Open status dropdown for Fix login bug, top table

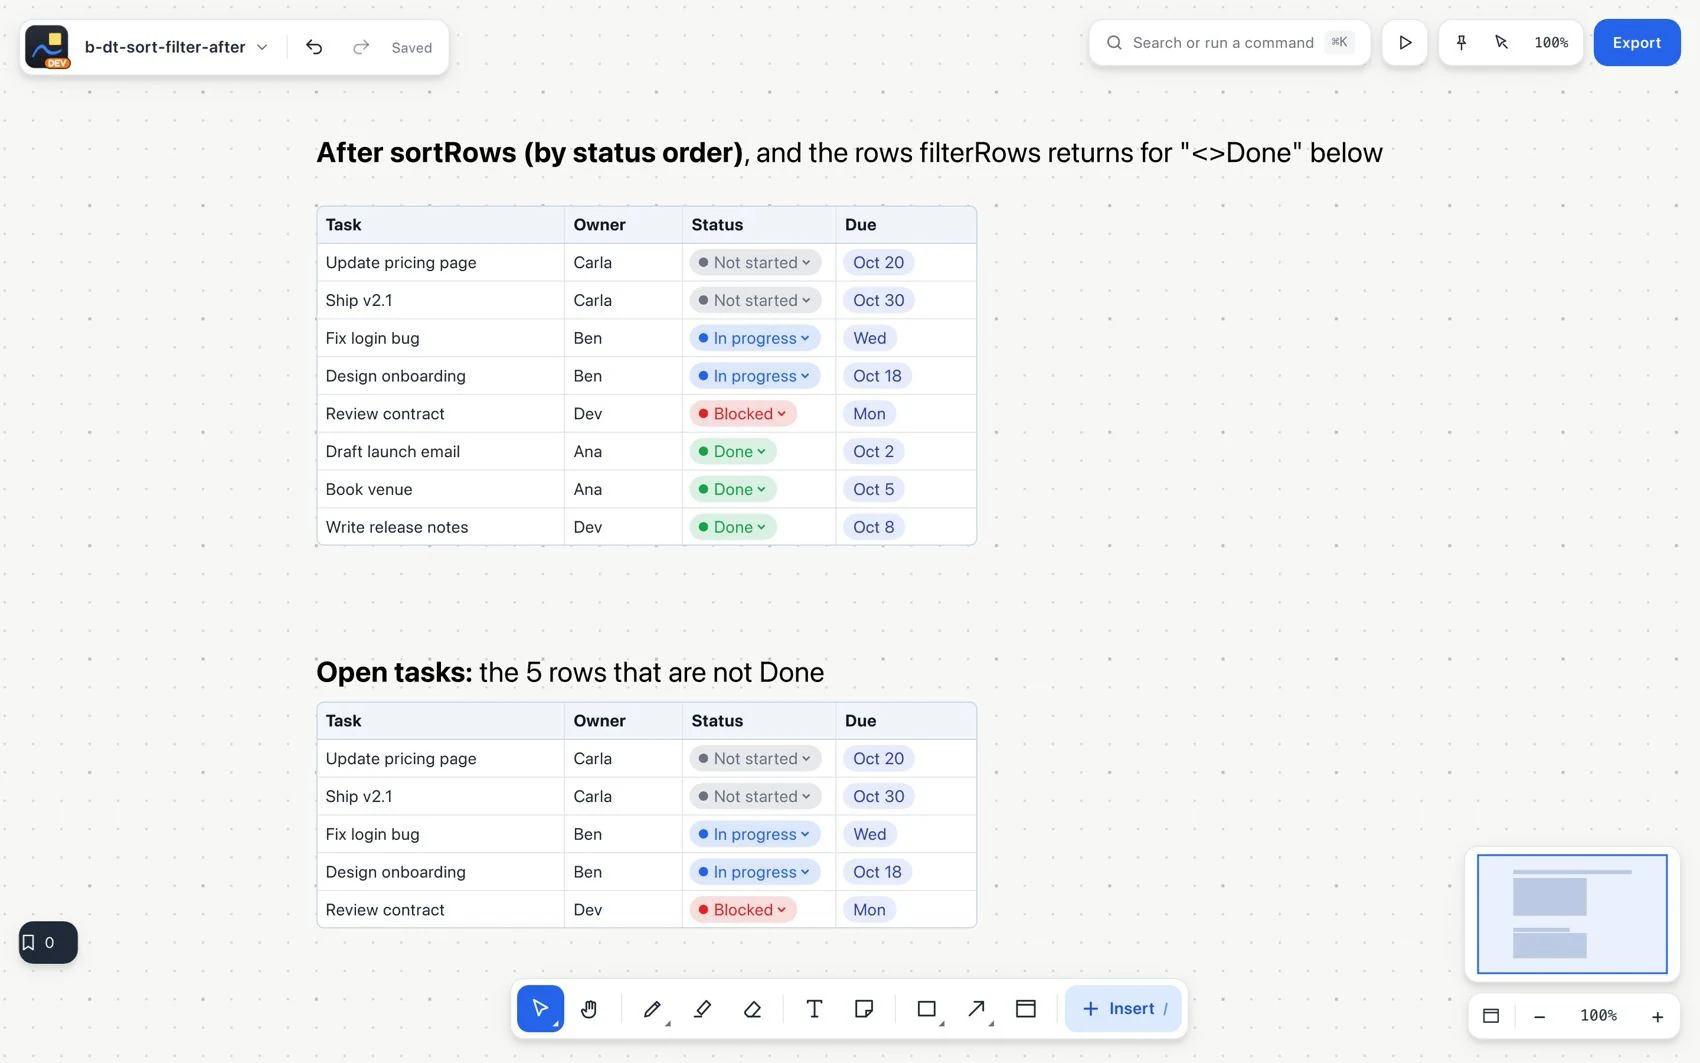tap(755, 338)
